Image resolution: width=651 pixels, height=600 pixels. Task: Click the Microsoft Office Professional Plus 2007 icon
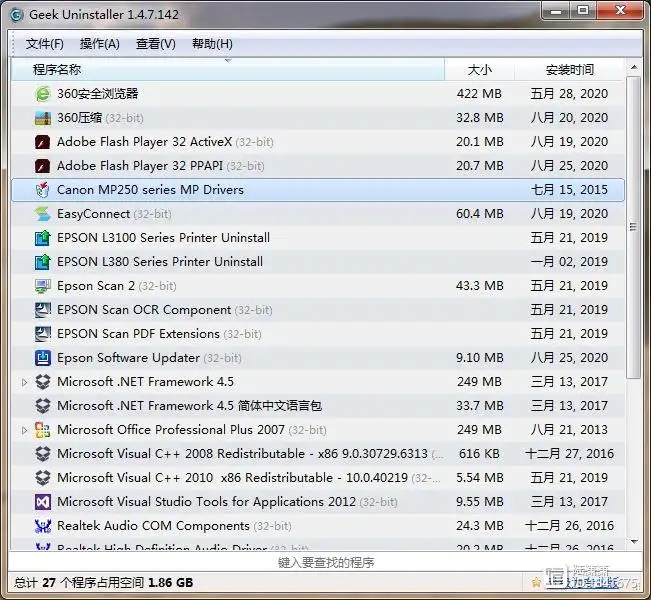pyautogui.click(x=42, y=430)
